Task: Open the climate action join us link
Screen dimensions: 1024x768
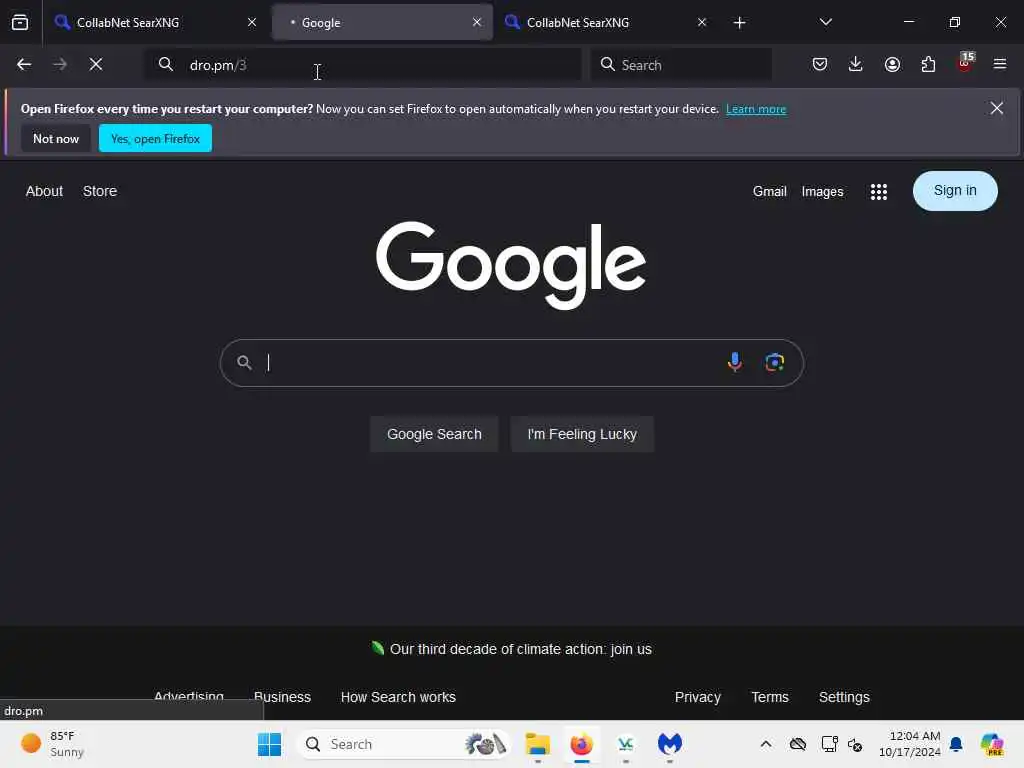Action: [x=520, y=649]
